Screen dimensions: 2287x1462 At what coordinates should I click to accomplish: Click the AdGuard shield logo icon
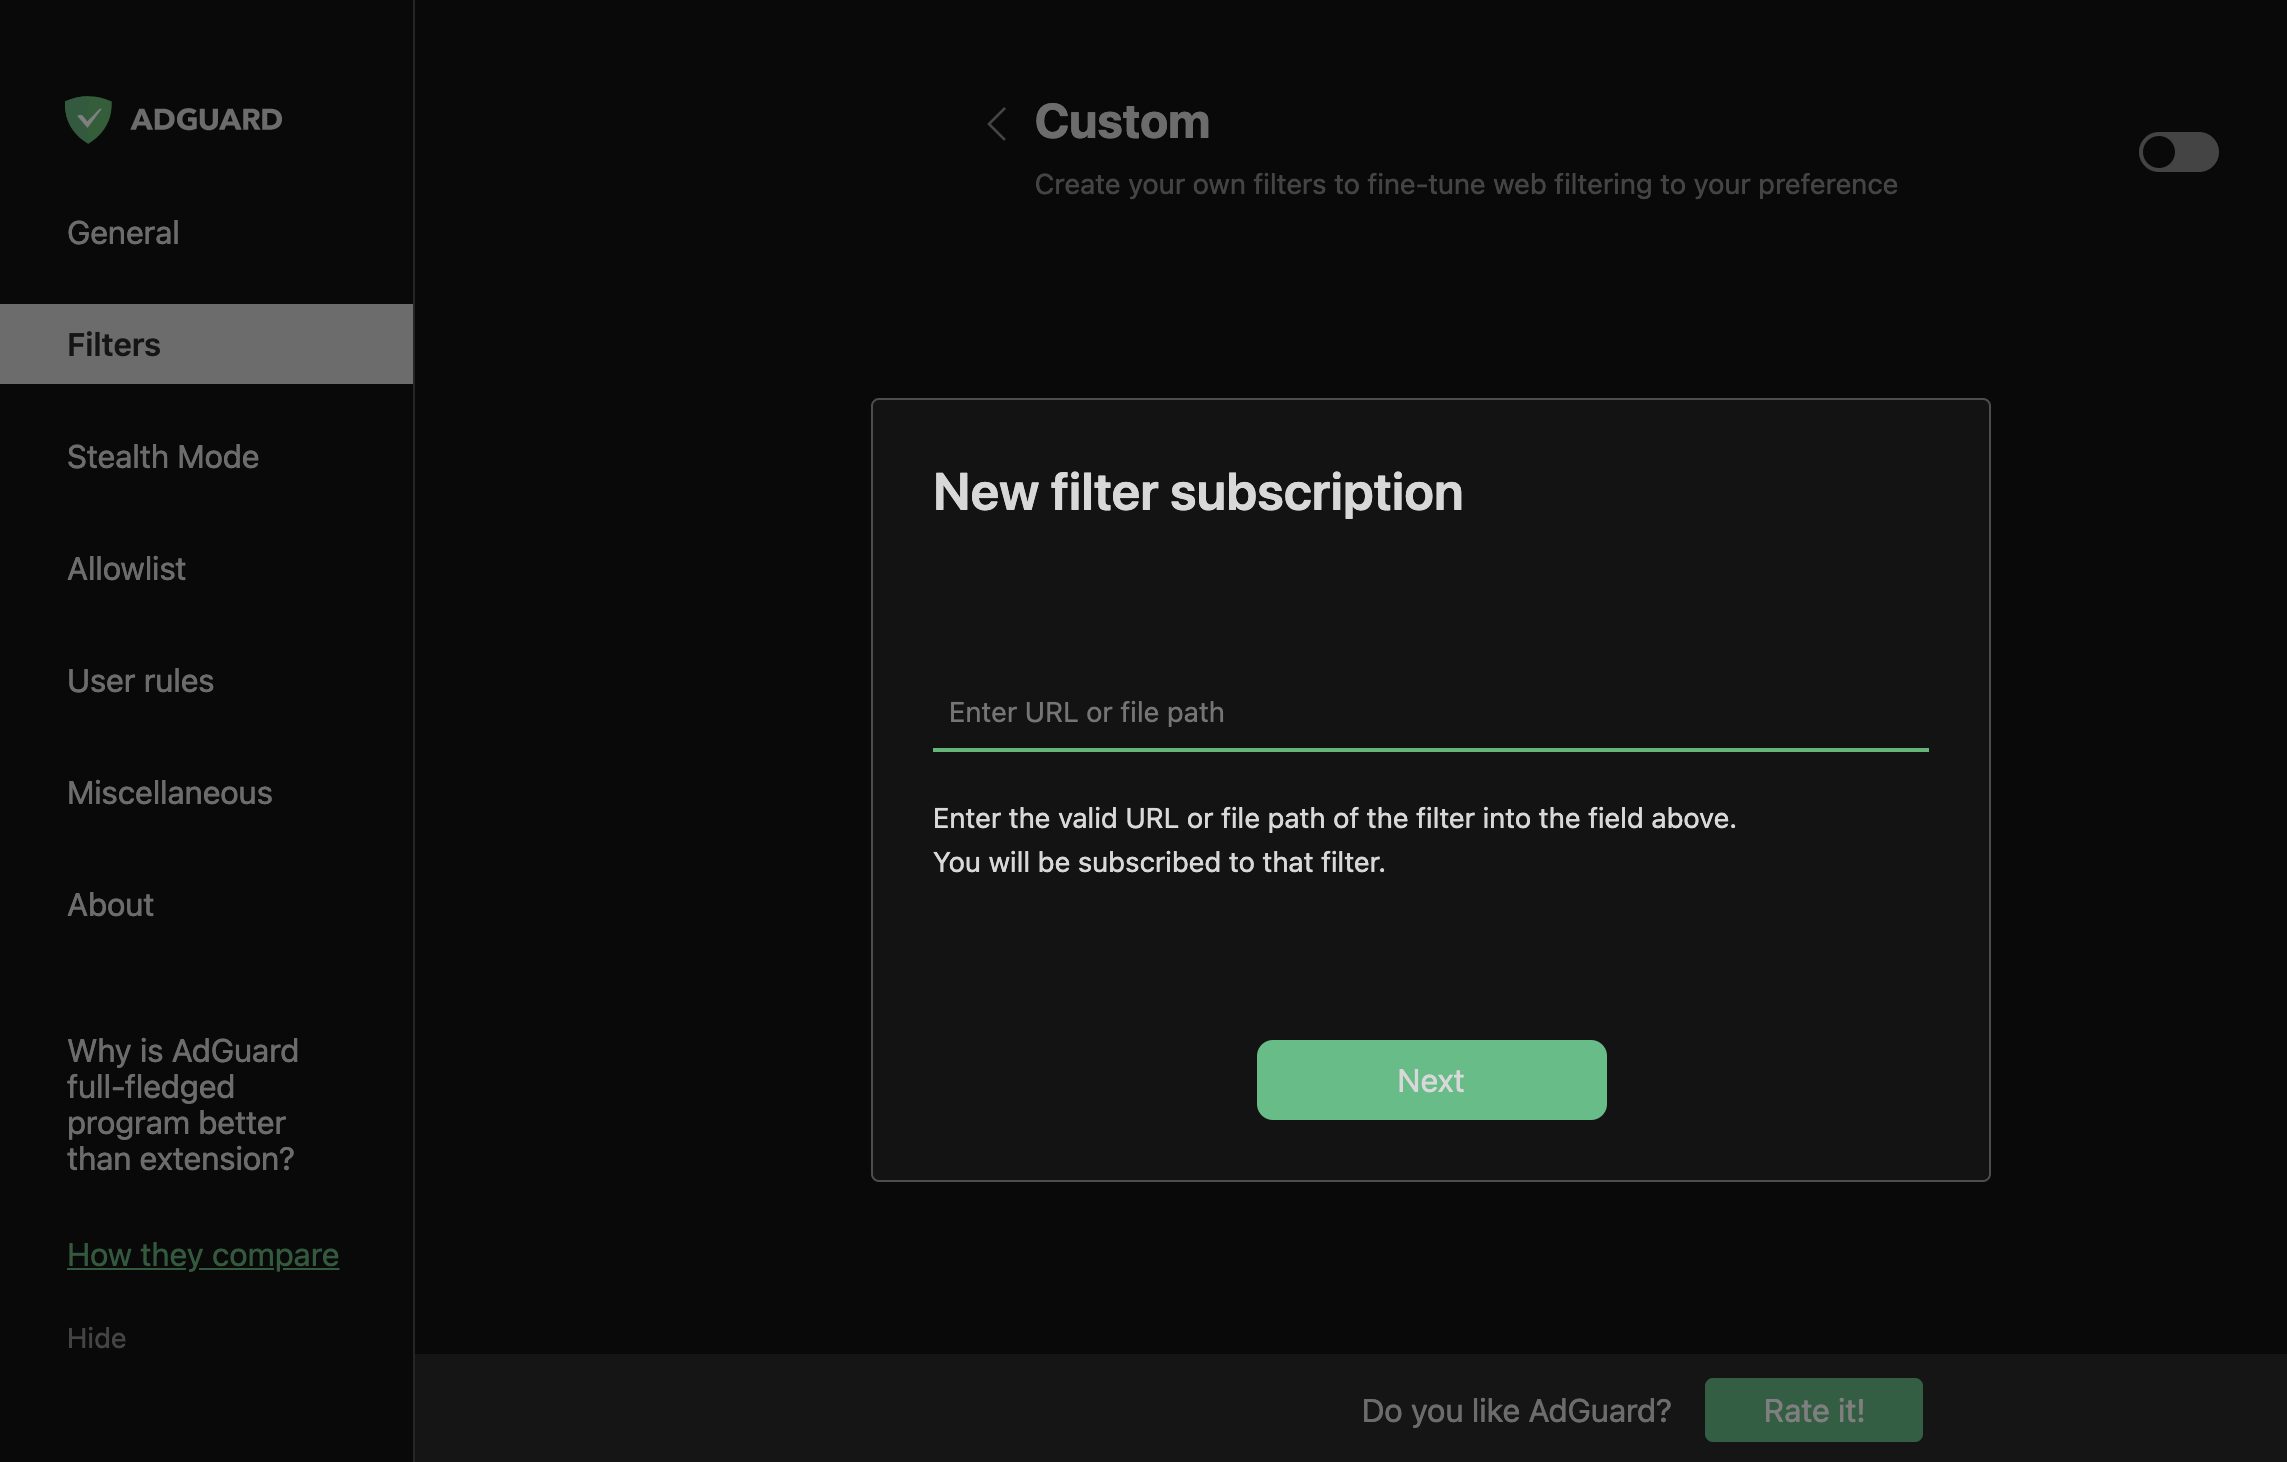[x=87, y=117]
